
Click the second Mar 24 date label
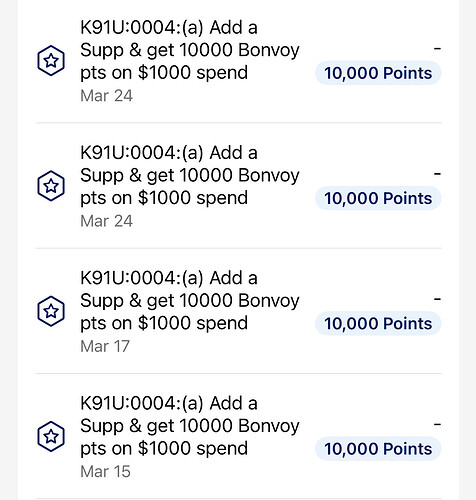(x=106, y=221)
